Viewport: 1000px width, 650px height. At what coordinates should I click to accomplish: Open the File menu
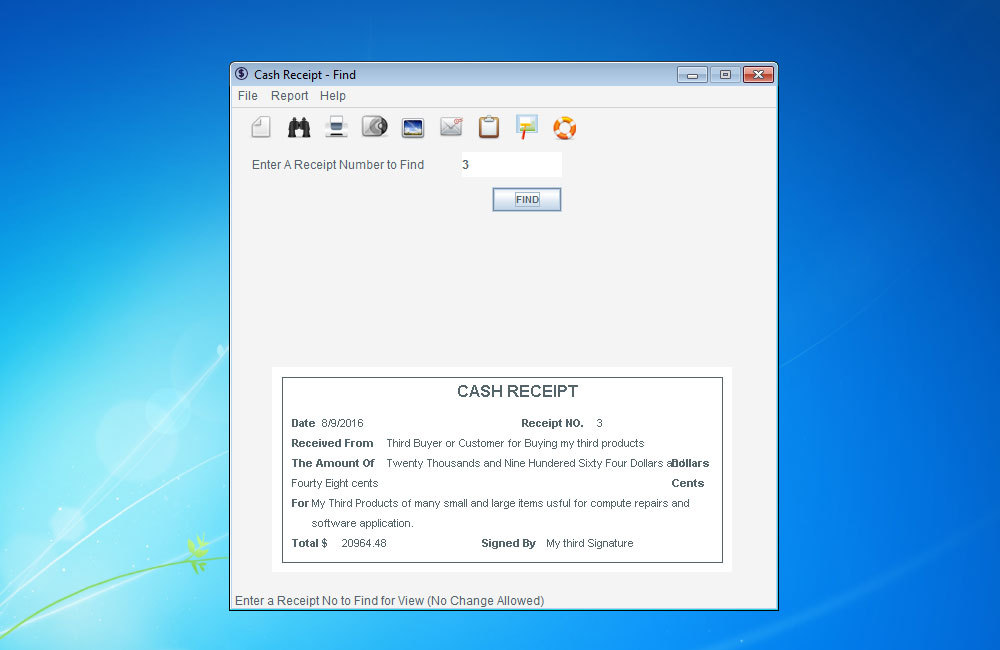coord(247,96)
